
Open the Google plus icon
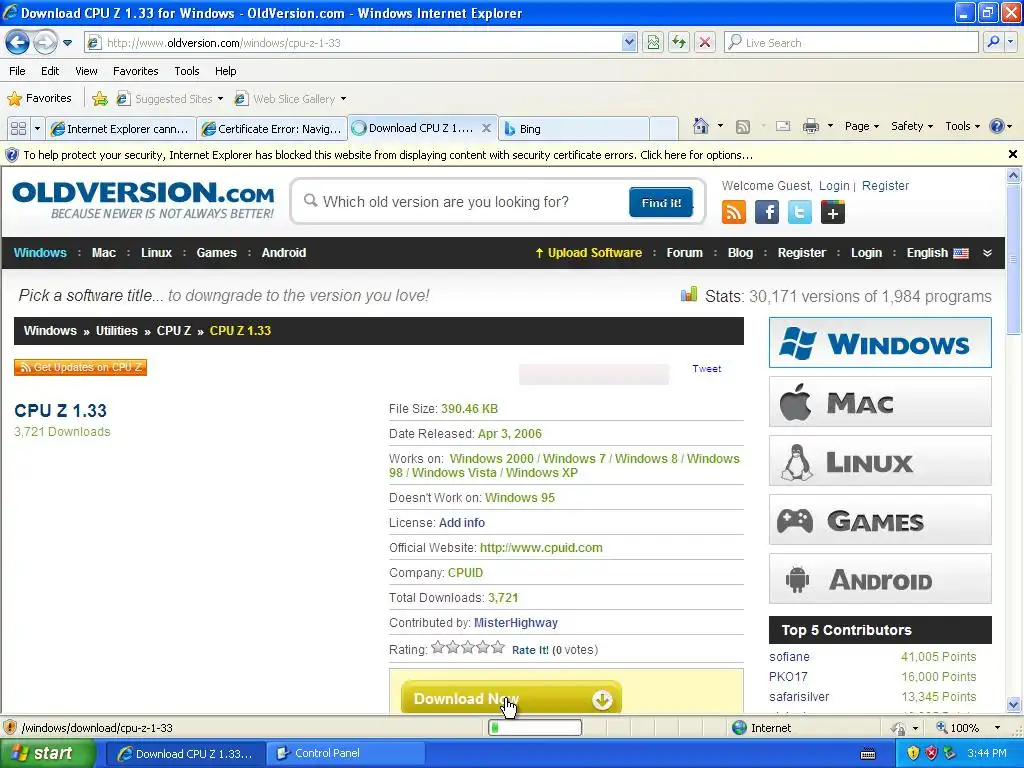pyautogui.click(x=833, y=212)
